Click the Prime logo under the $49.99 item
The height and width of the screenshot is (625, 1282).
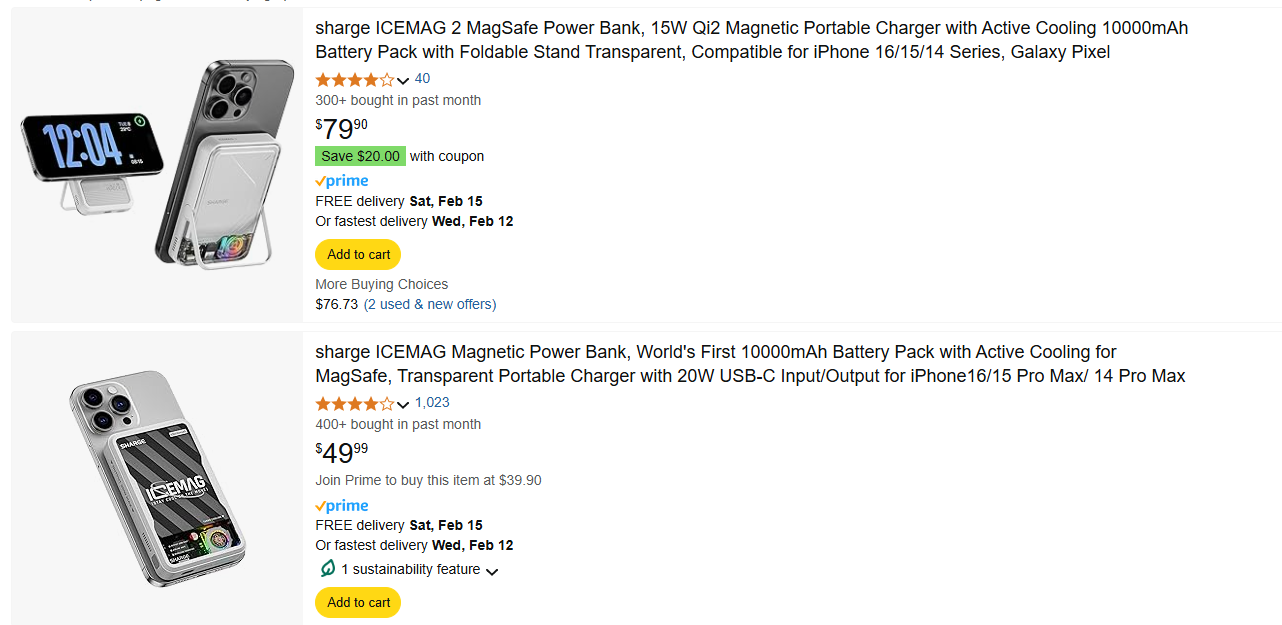342,506
